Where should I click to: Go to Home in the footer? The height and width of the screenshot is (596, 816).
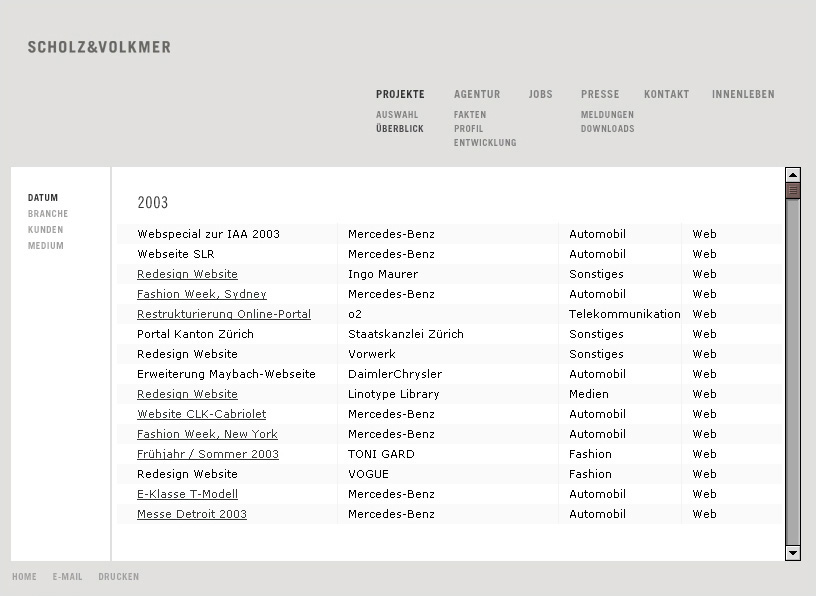pos(24,577)
